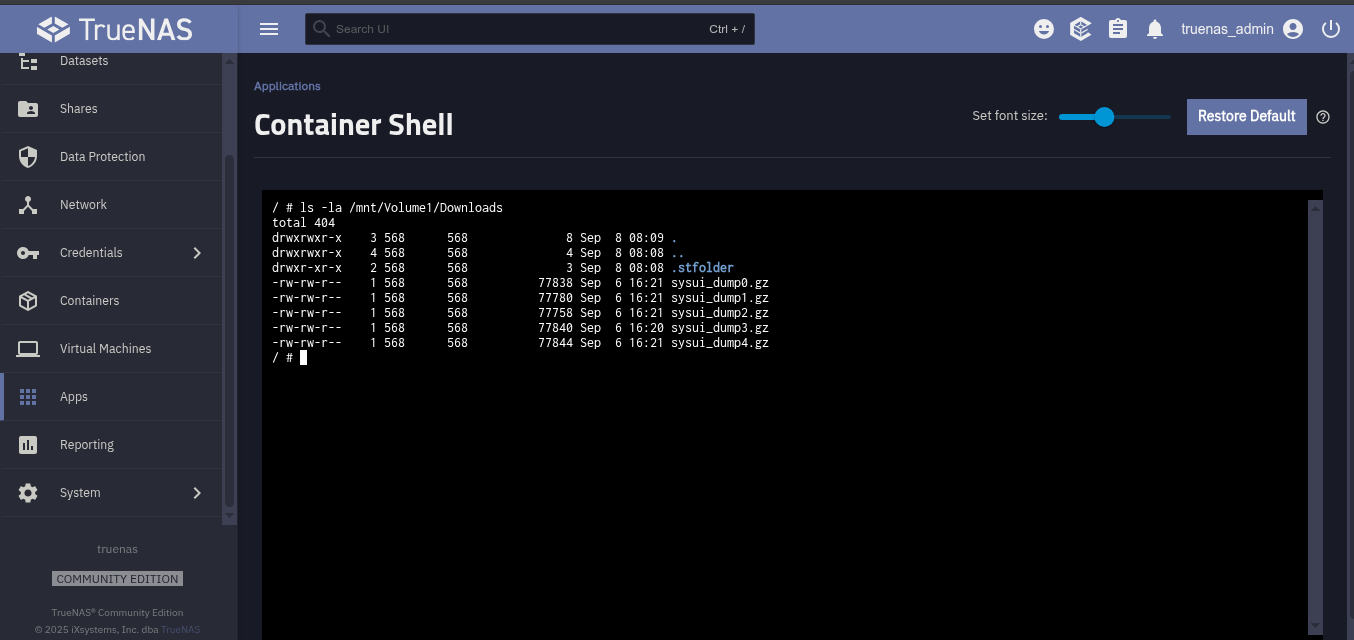Select Containers in the sidebar
This screenshot has height=640, width=1354.
point(89,301)
